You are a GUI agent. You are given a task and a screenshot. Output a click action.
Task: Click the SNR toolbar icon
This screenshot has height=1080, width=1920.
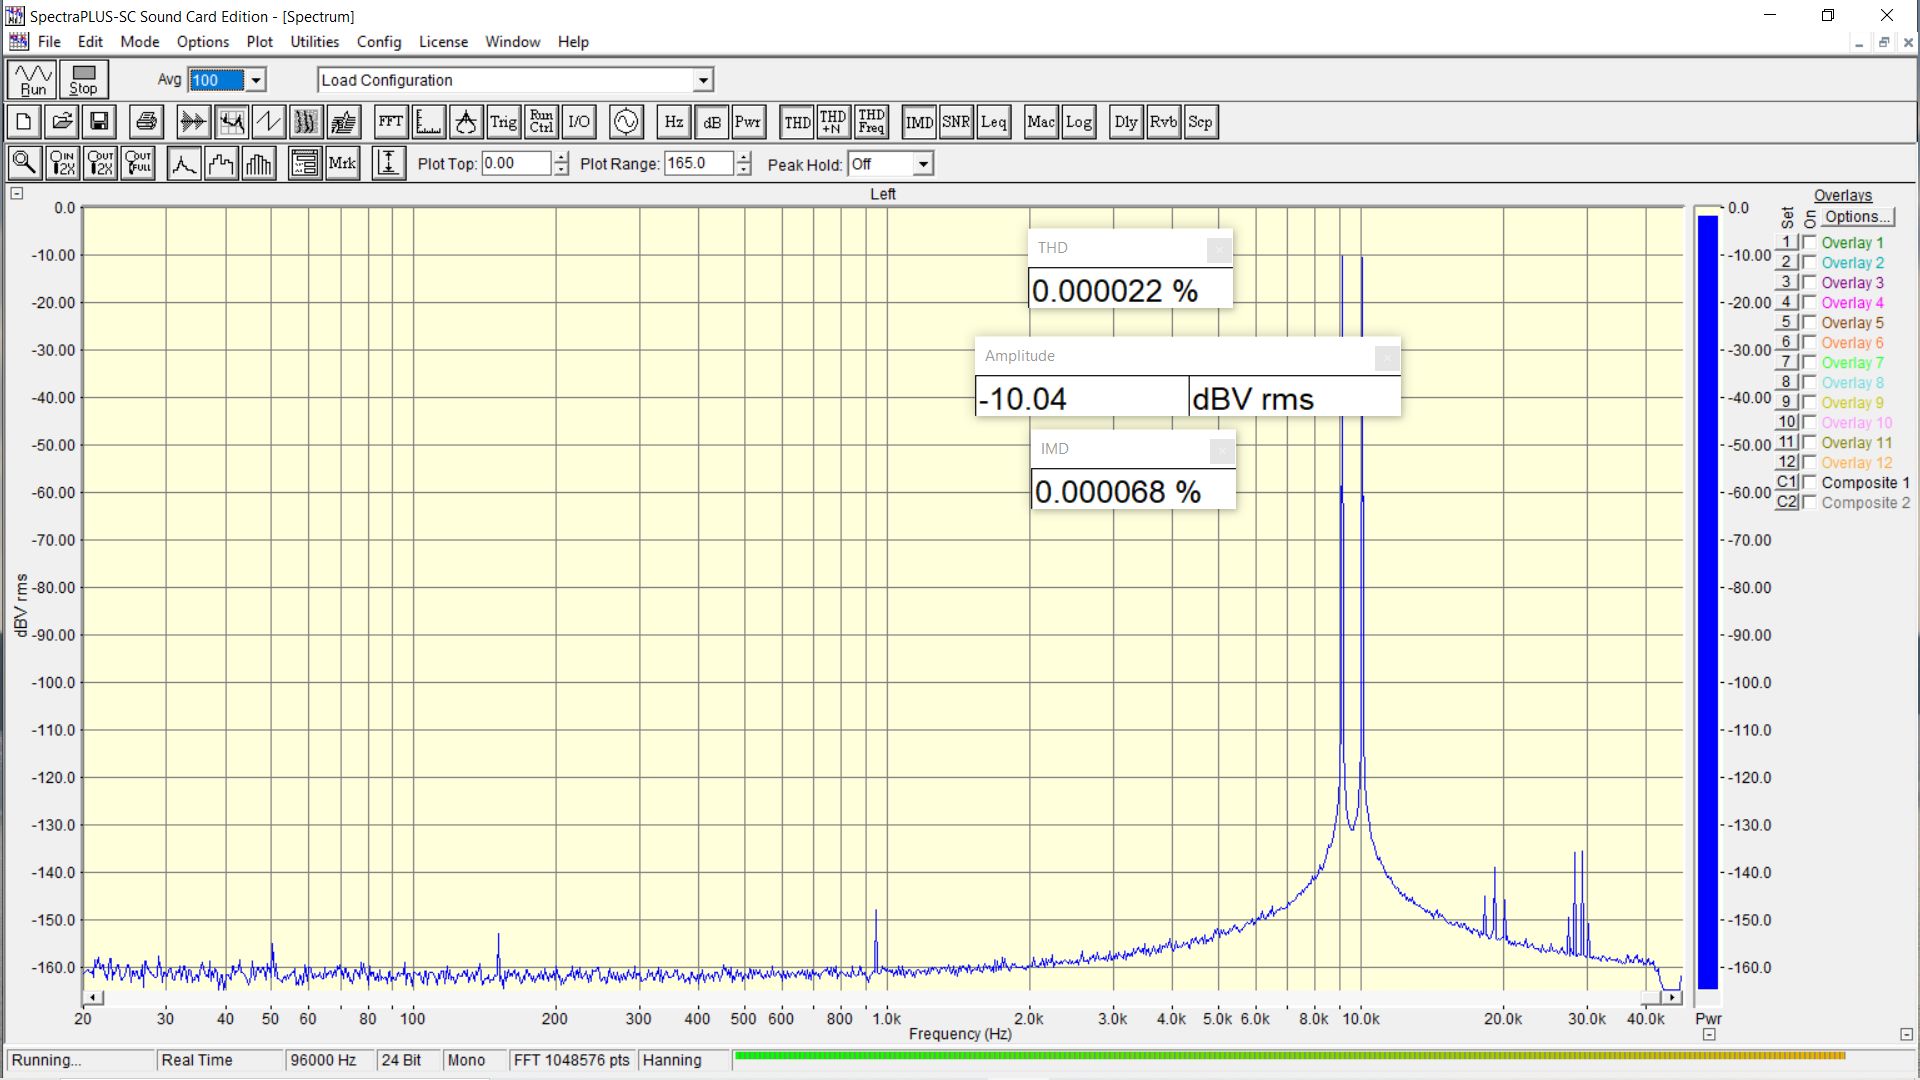click(956, 122)
